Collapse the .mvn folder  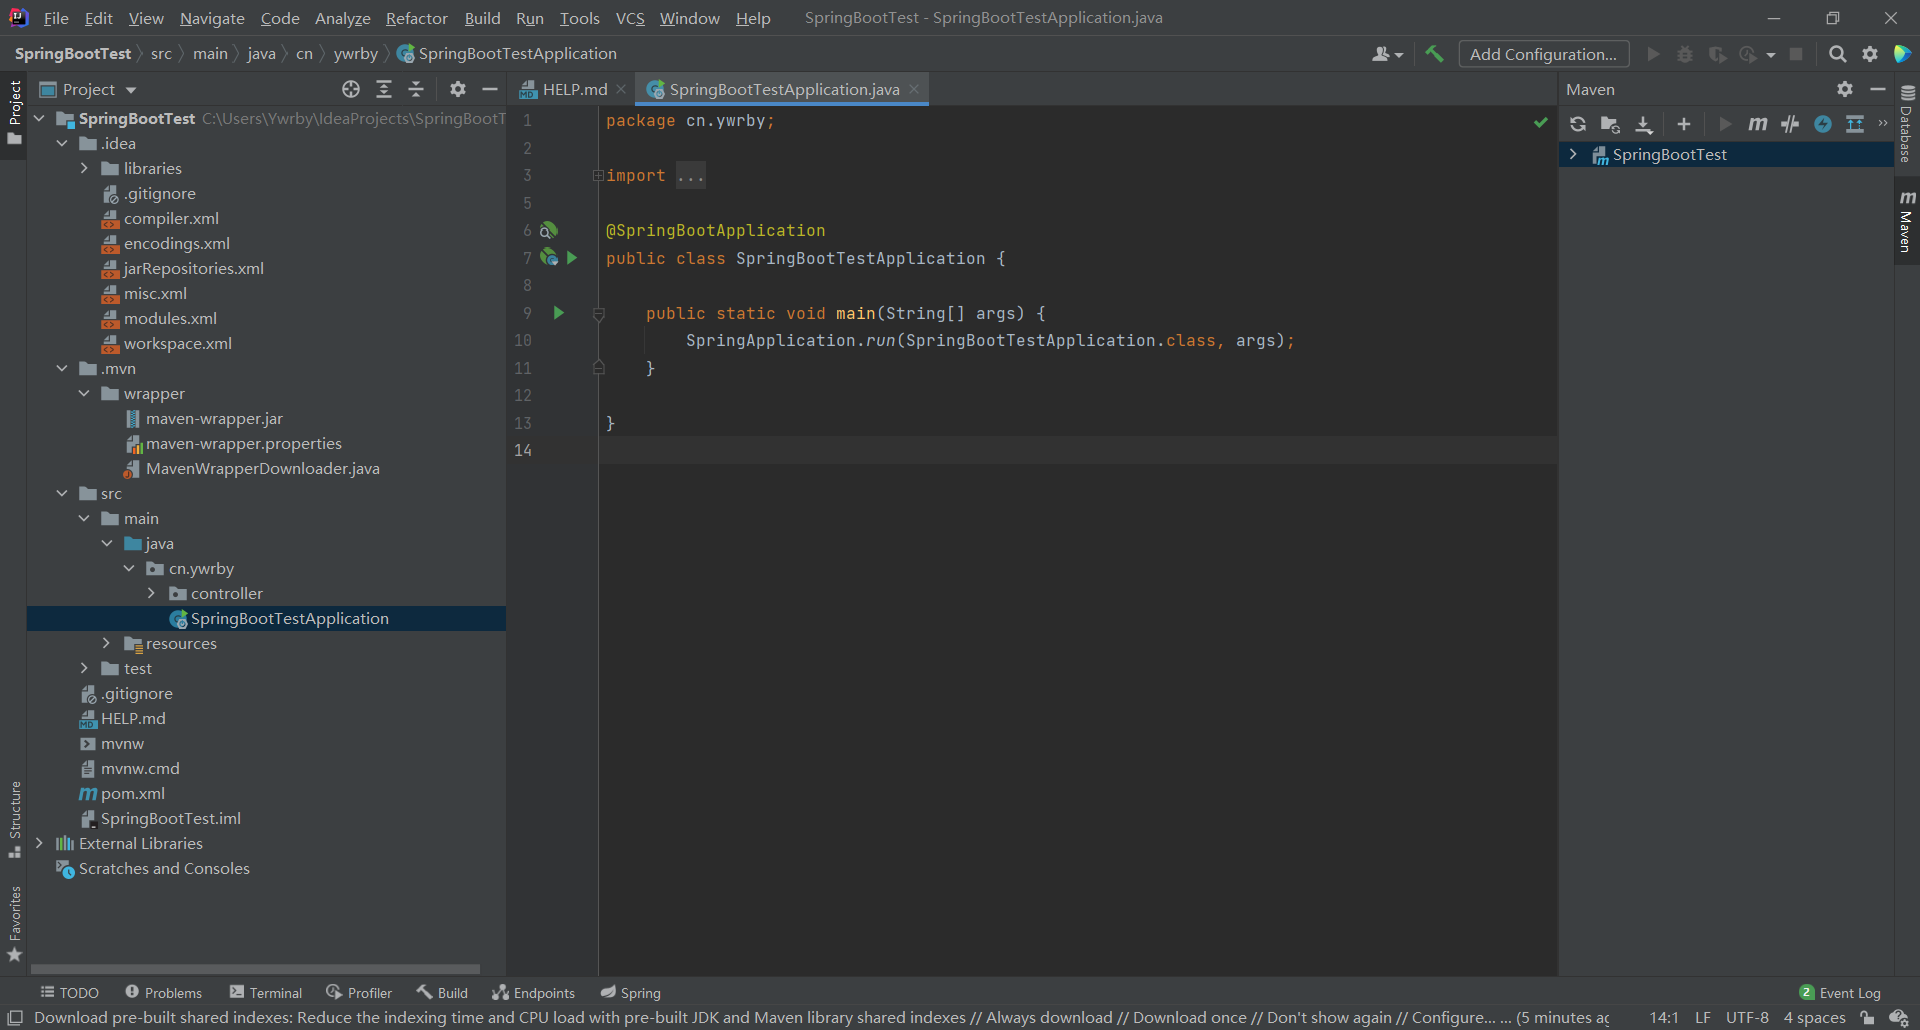62,368
